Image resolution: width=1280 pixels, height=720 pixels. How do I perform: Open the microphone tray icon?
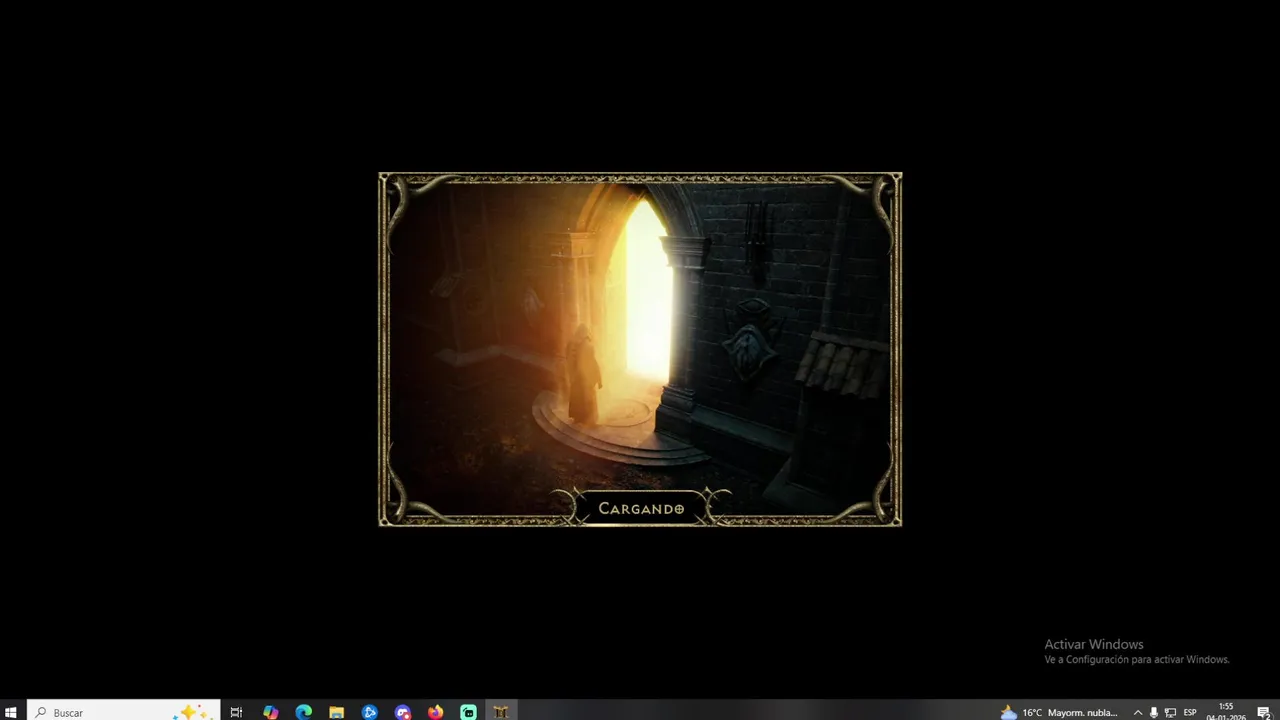[x=1154, y=712]
